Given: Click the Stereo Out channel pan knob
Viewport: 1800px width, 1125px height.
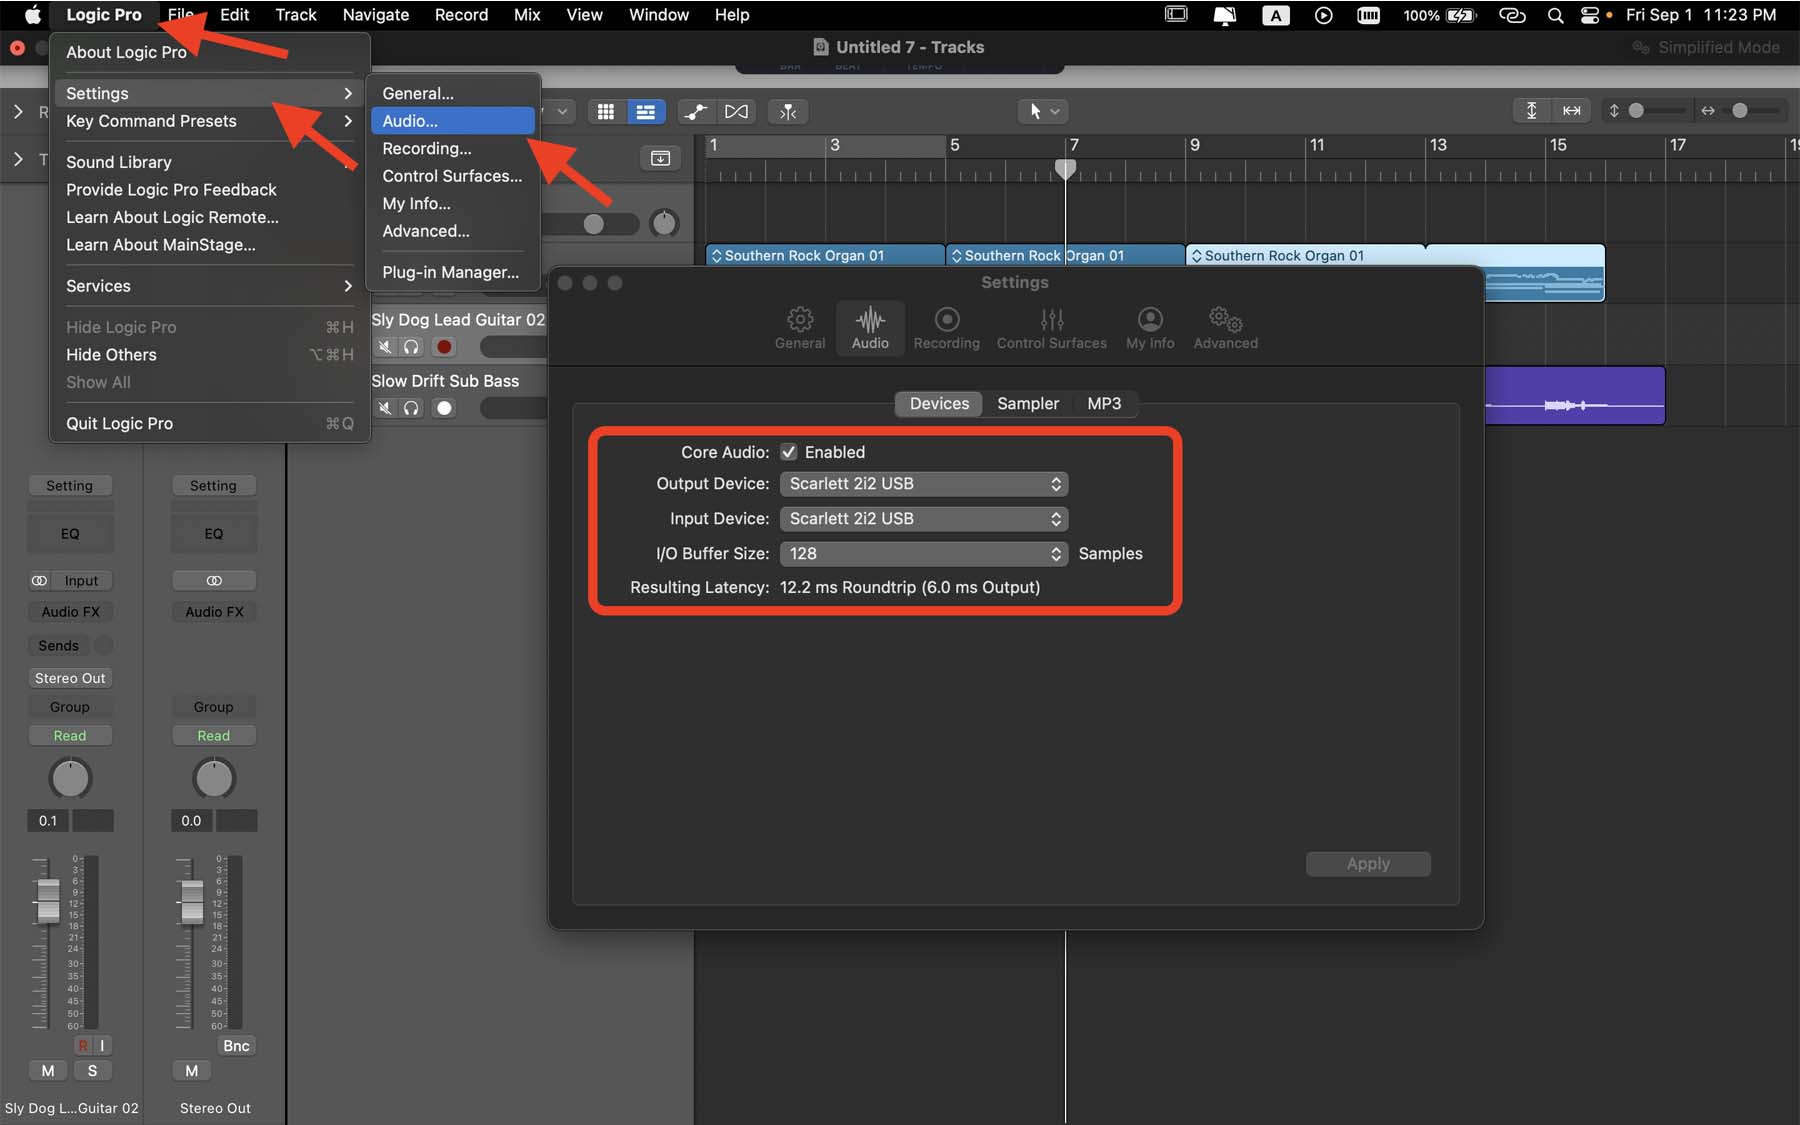Looking at the screenshot, I should pyautogui.click(x=214, y=778).
